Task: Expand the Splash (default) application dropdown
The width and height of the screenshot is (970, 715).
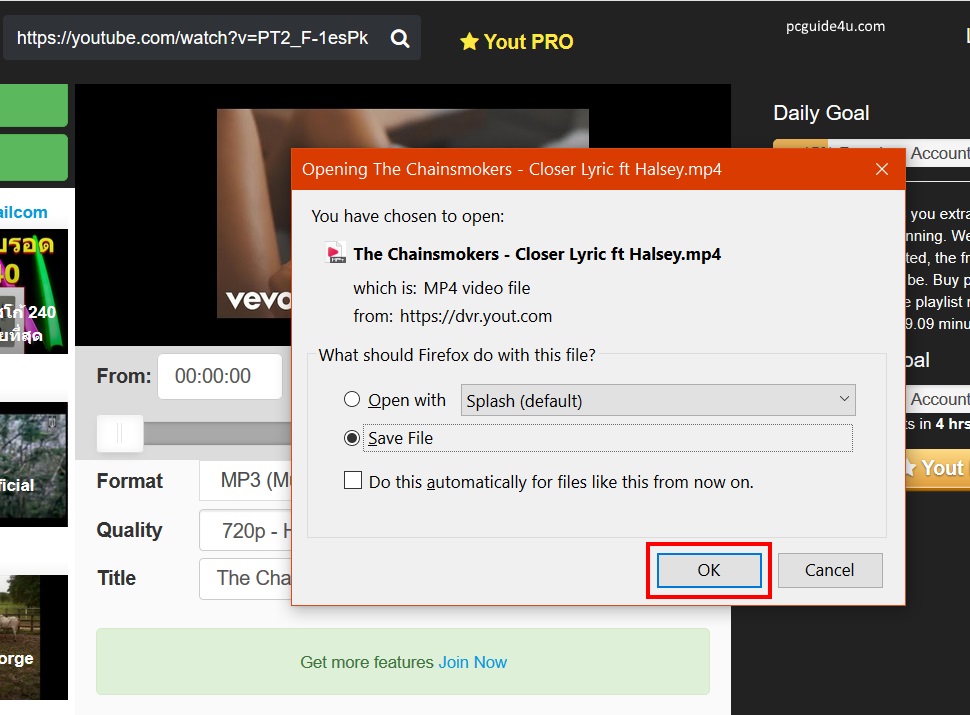Action: (658, 401)
